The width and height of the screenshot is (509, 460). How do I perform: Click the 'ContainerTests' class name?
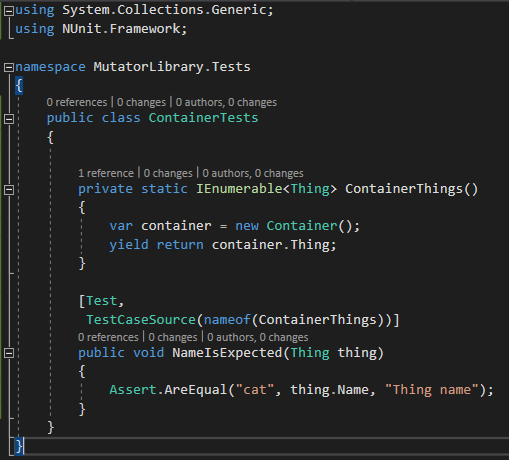click(x=203, y=118)
